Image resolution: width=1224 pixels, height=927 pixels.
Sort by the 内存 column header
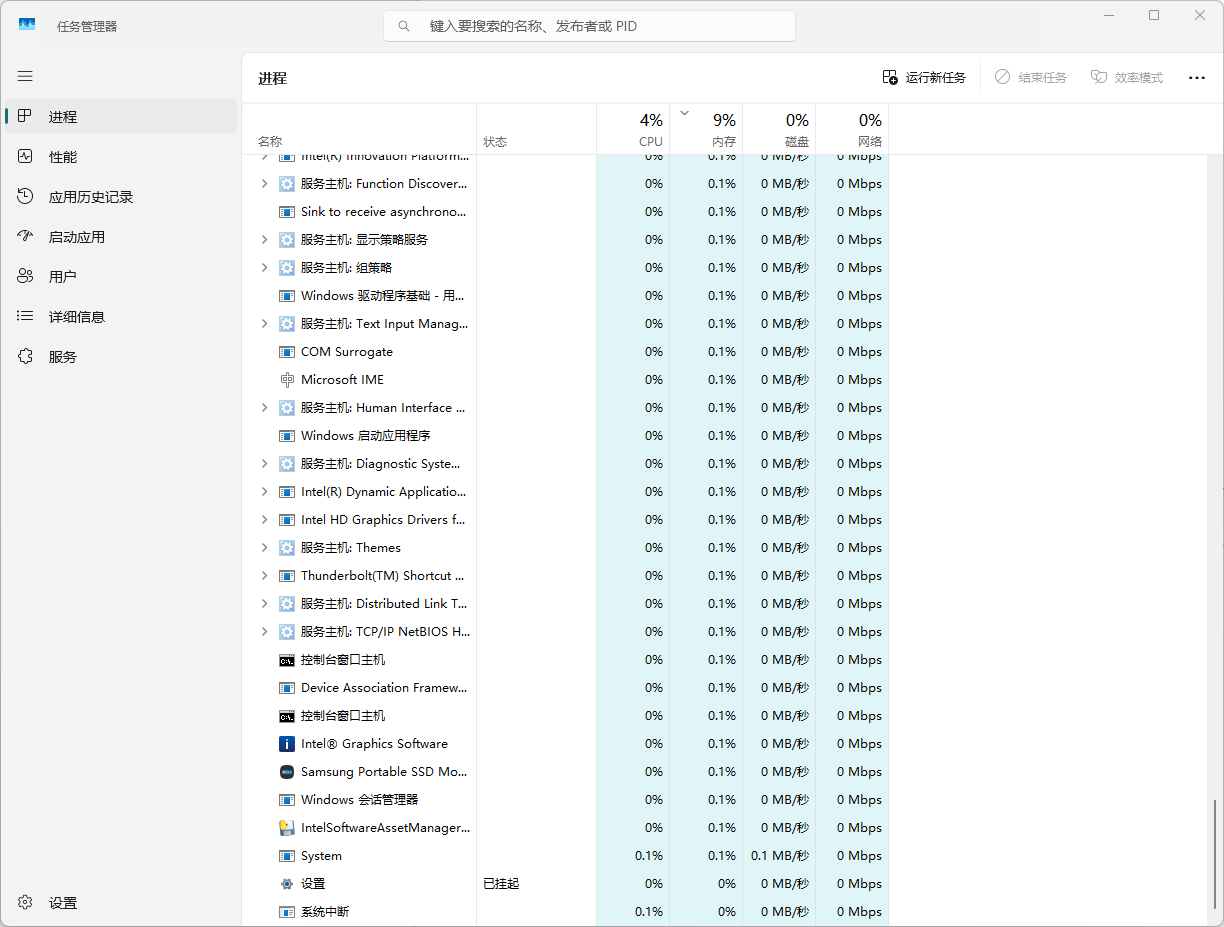[706, 129]
